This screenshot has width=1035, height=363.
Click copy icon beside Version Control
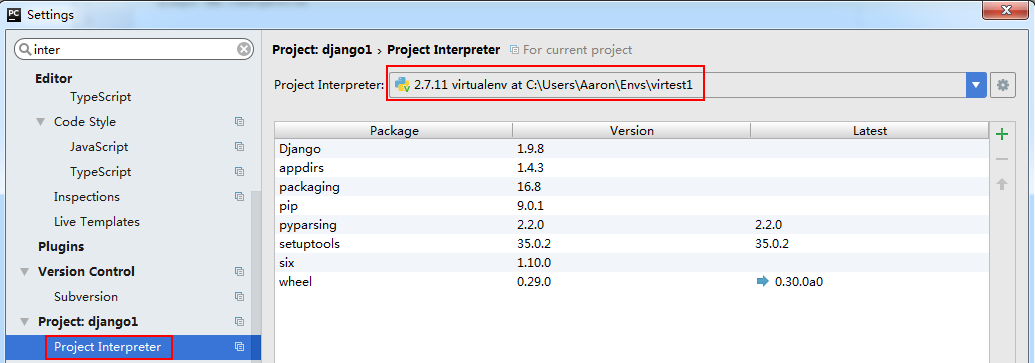coord(240,271)
